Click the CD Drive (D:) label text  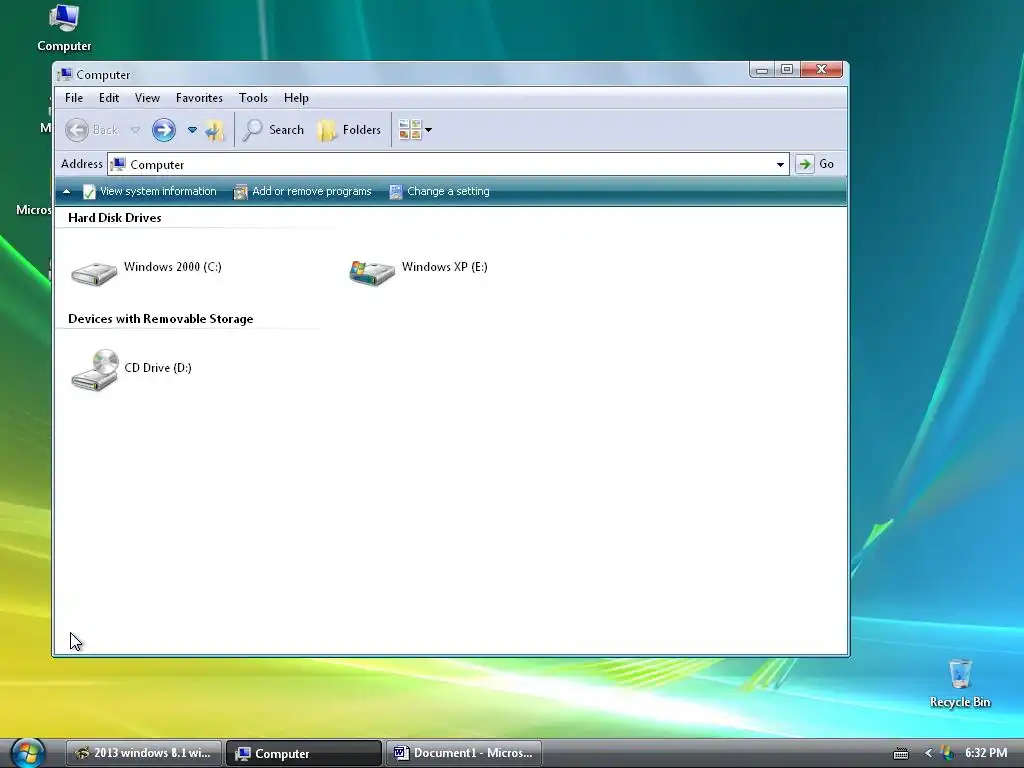coord(158,368)
